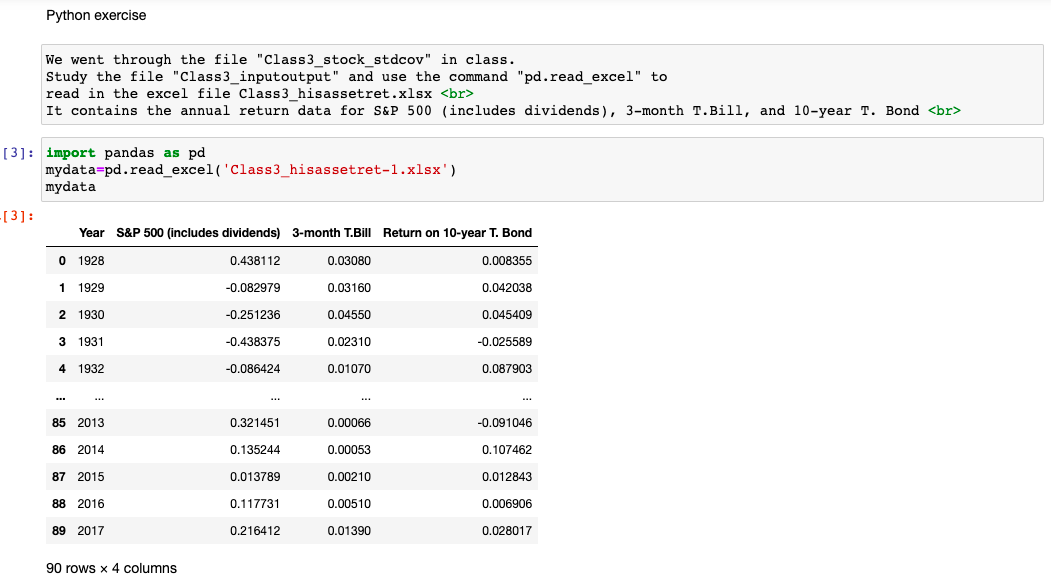The width and height of the screenshot is (1051, 585).
Task: Click the value -0.091046 for year 2013
Action: pos(505,422)
